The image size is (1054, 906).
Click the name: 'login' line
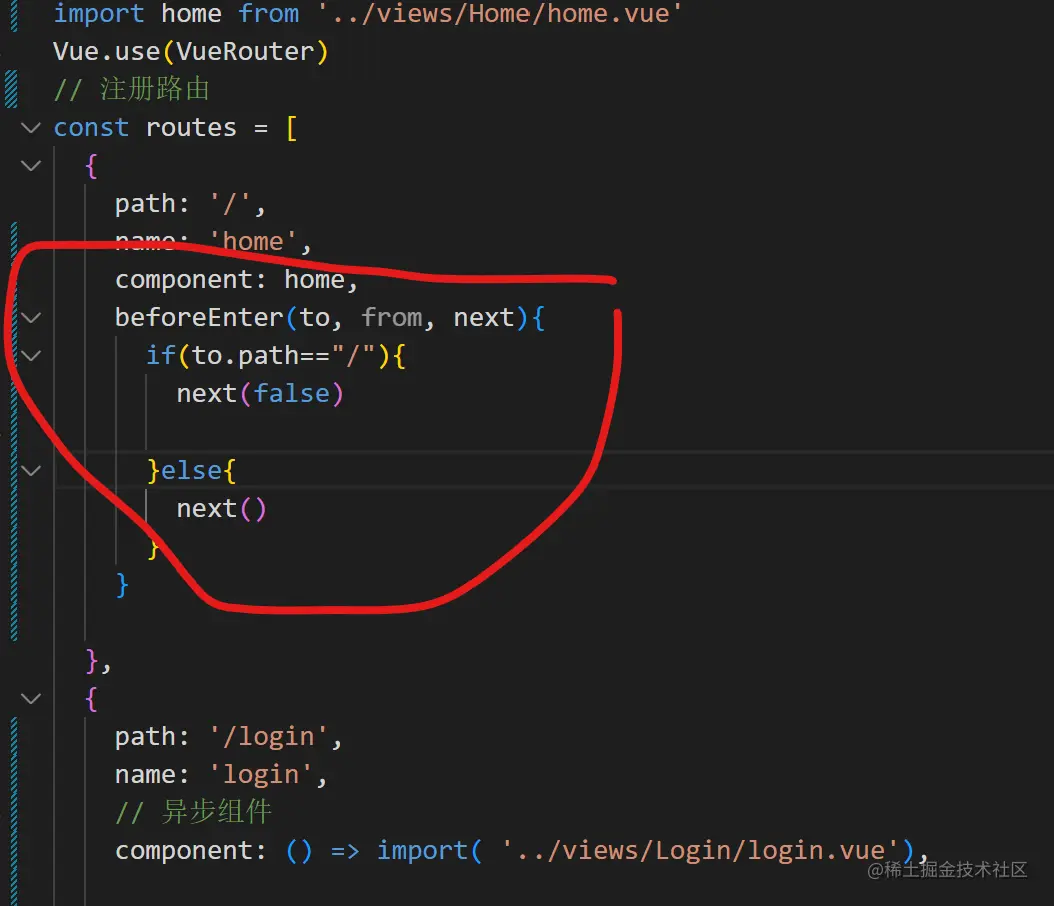click(220, 775)
